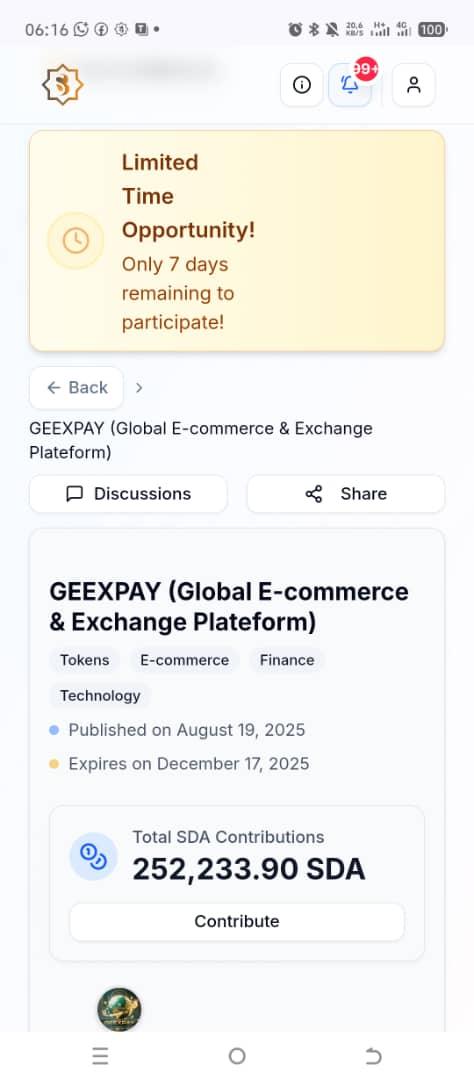Select the Finance tag
The height and width of the screenshot is (1080, 474).
(x=287, y=660)
